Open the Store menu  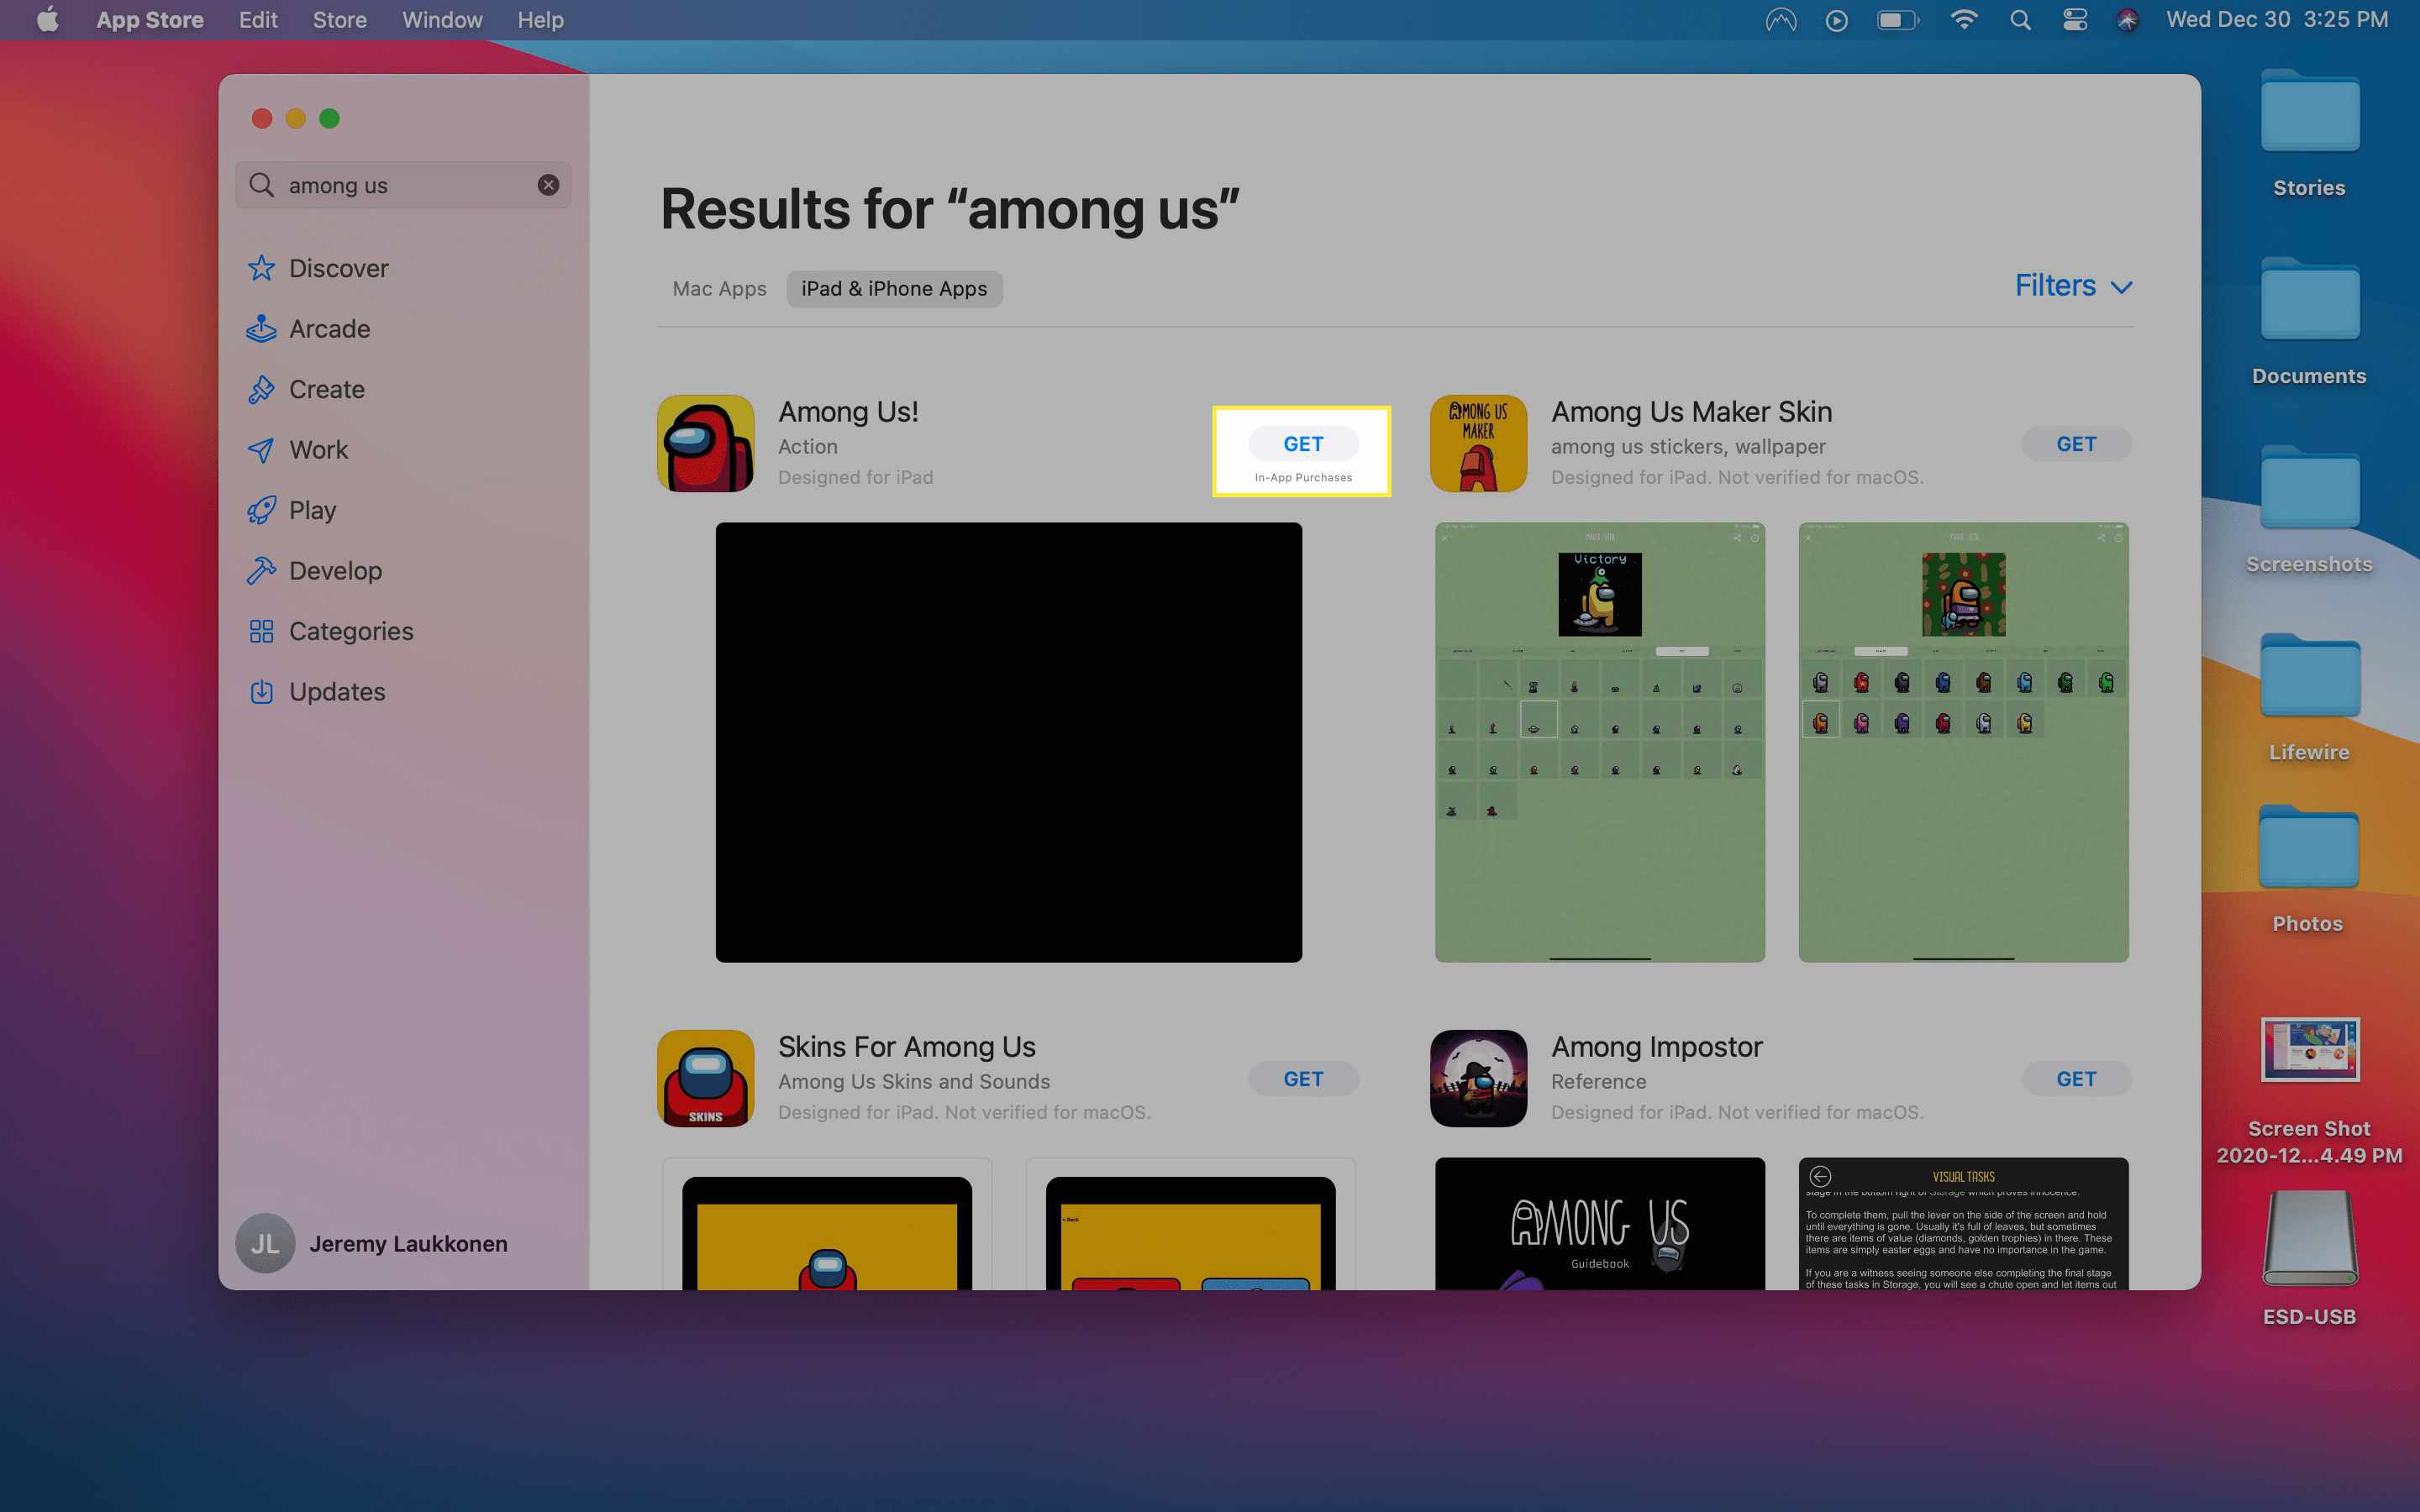click(x=339, y=20)
